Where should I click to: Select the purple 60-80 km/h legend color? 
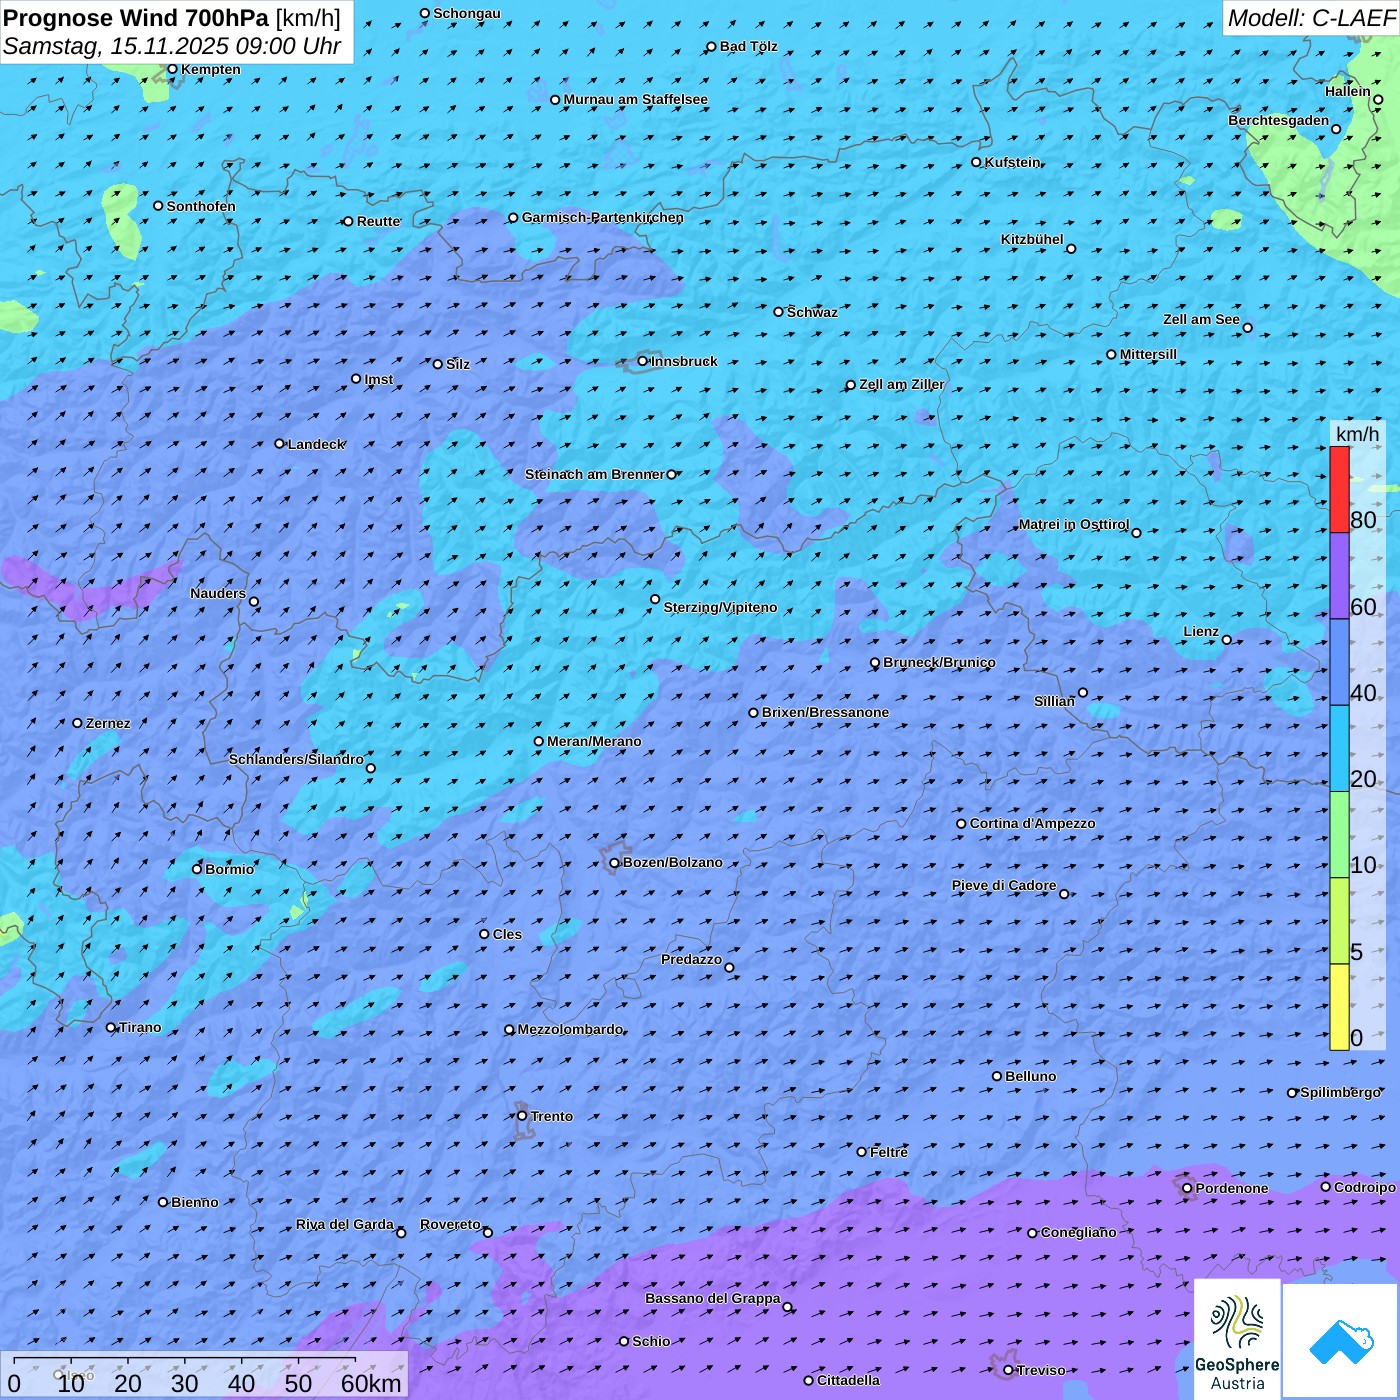point(1339,576)
